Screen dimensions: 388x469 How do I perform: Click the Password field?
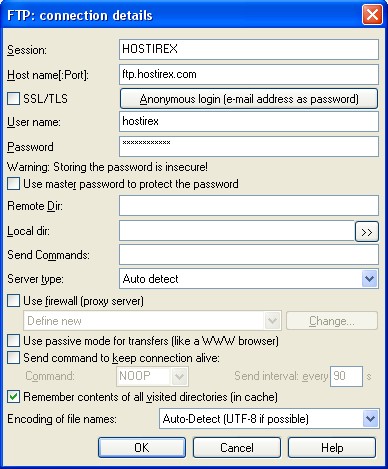(x=249, y=146)
